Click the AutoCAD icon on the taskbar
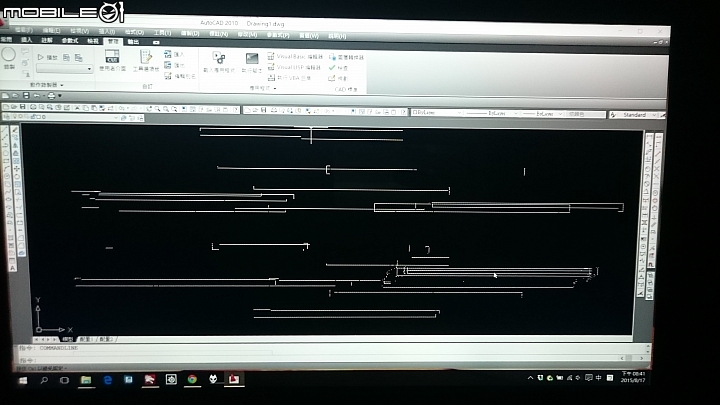Viewport: 720px width, 405px height. (x=234, y=379)
